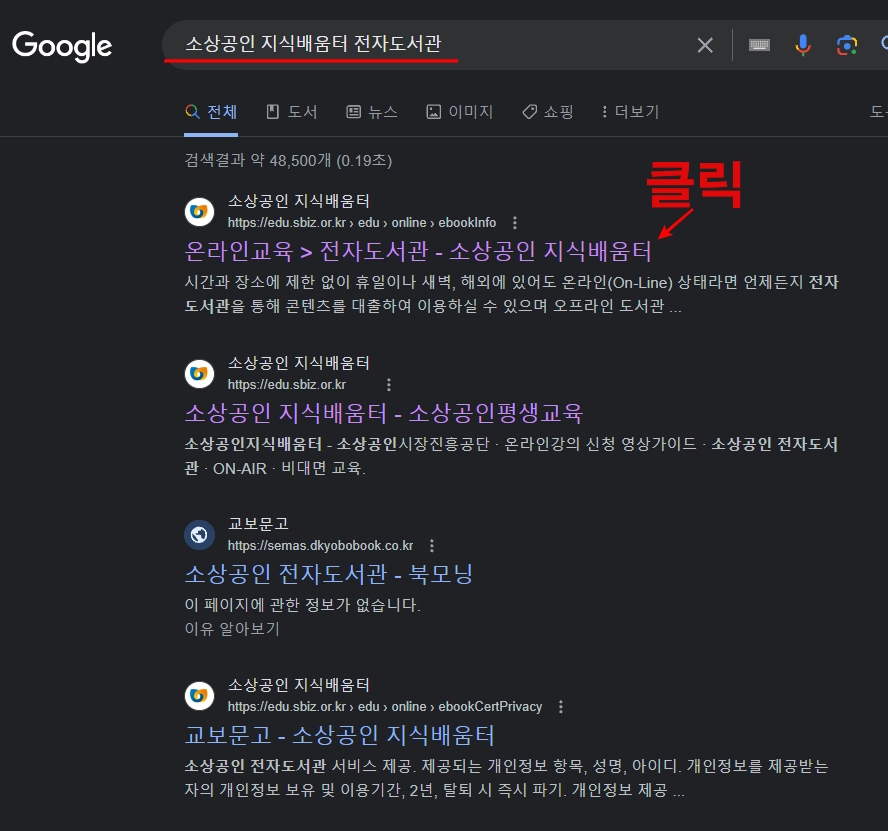Click the magnifying glass on the 전체 tab
The image size is (888, 831).
[191, 111]
